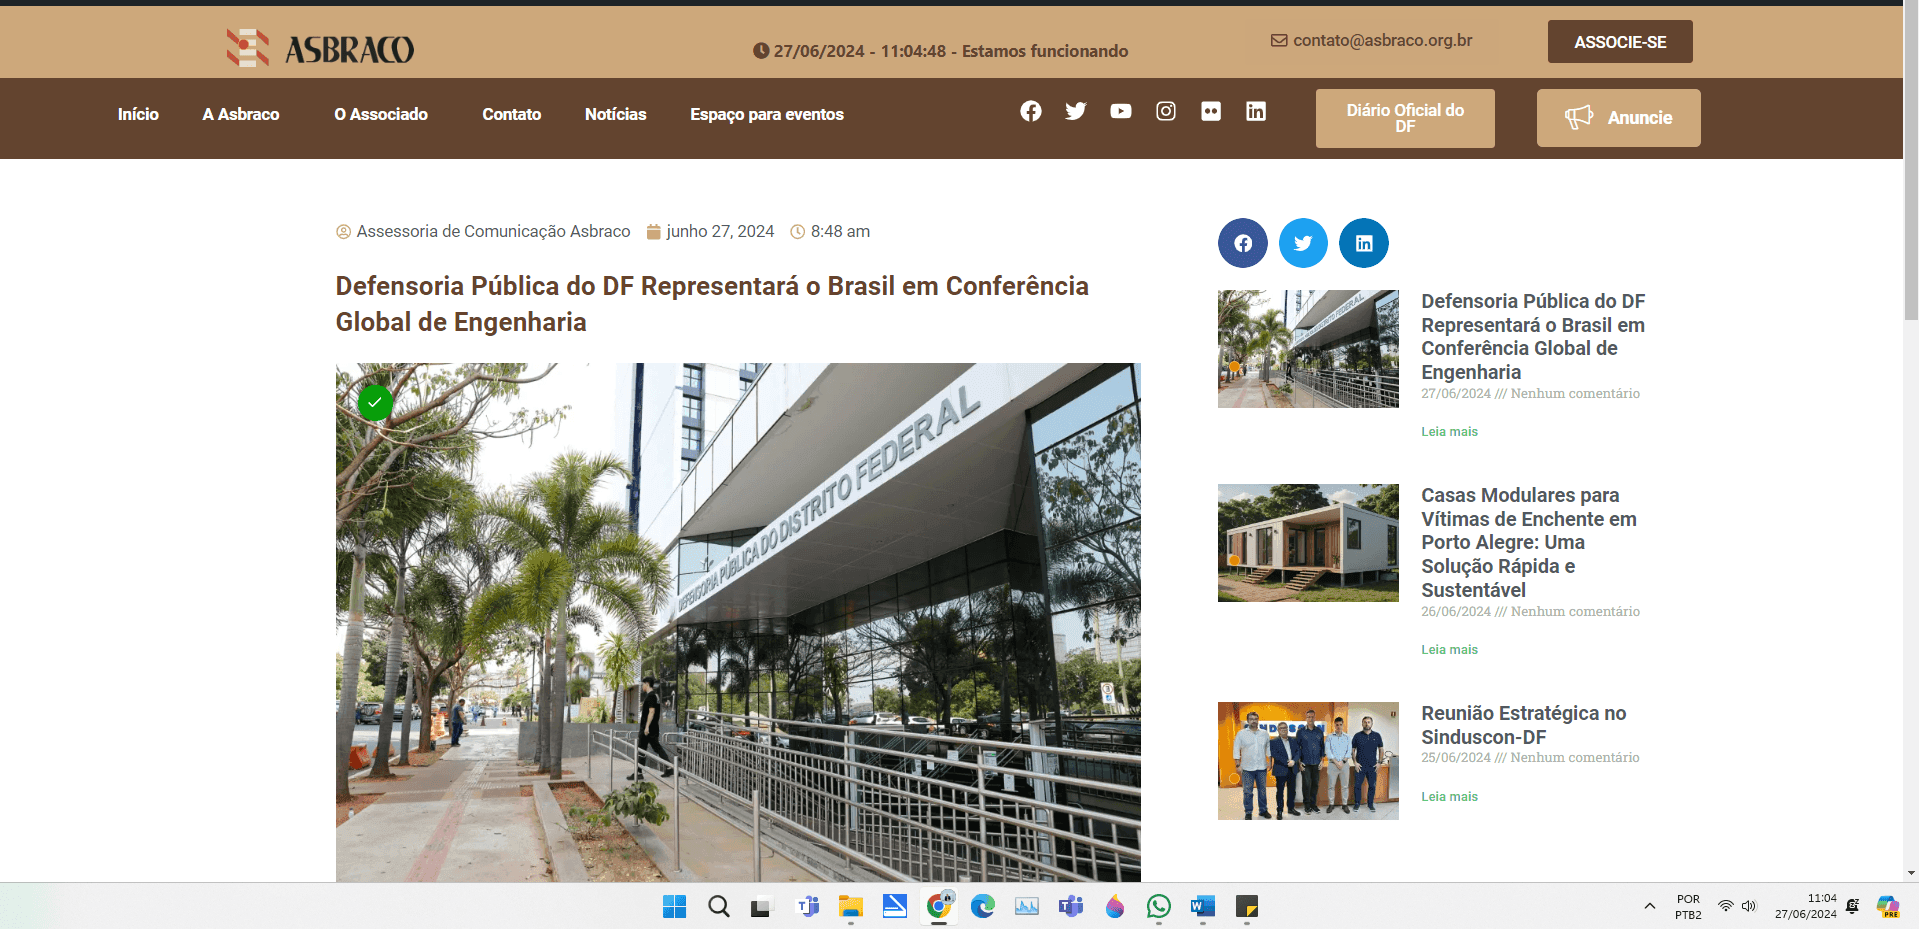The height and width of the screenshot is (929, 1919).
Task: Click the Defensoria building sidebar thumbnail
Action: [x=1308, y=349]
